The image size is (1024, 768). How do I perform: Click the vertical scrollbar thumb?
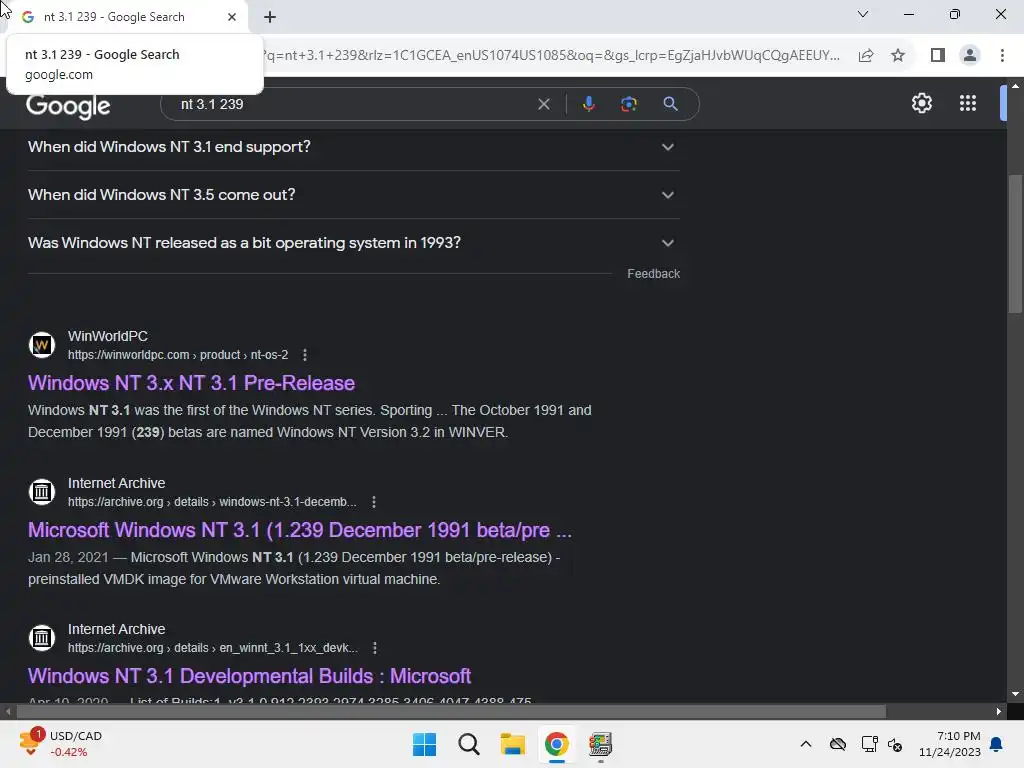[1014, 245]
